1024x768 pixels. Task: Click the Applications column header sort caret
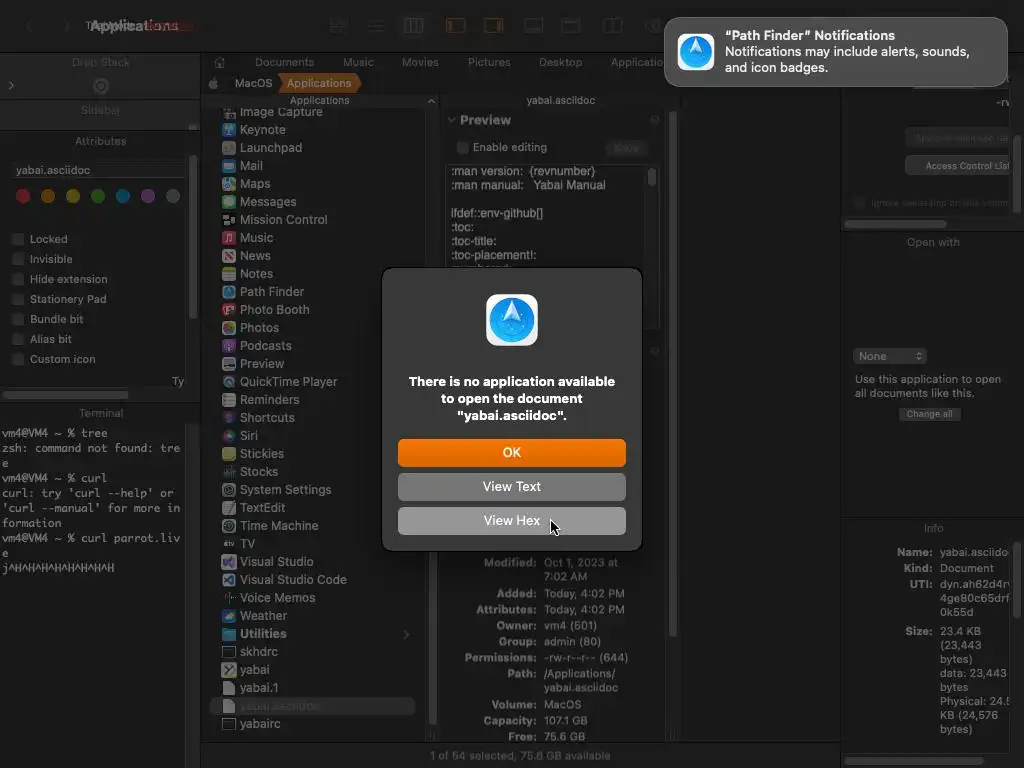coord(431,101)
